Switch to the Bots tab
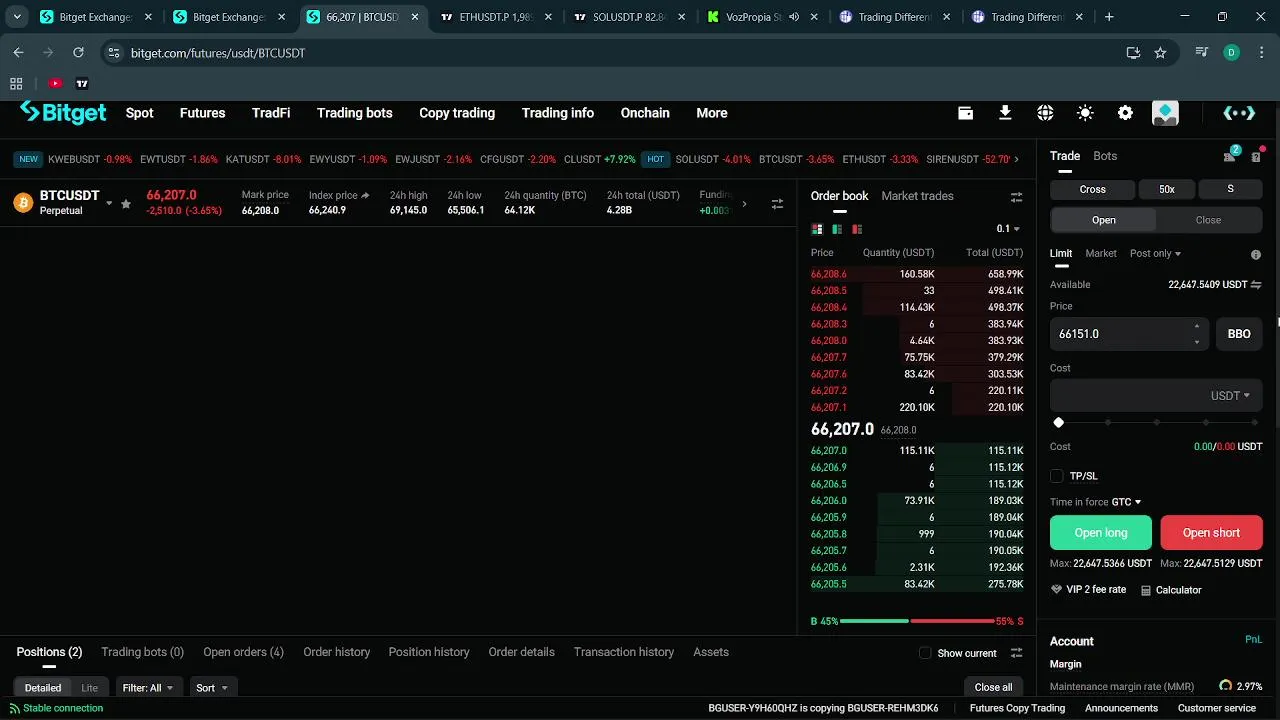Screen dimensions: 1280x720 point(1105,156)
